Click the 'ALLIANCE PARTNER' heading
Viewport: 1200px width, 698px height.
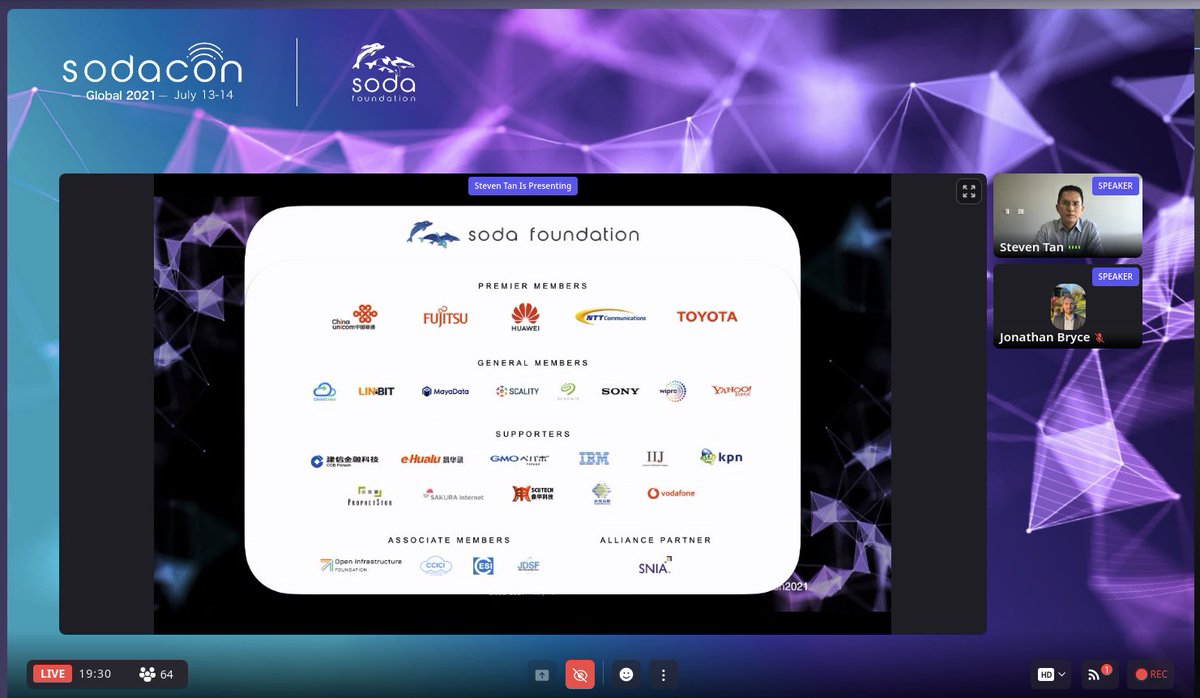(x=656, y=540)
